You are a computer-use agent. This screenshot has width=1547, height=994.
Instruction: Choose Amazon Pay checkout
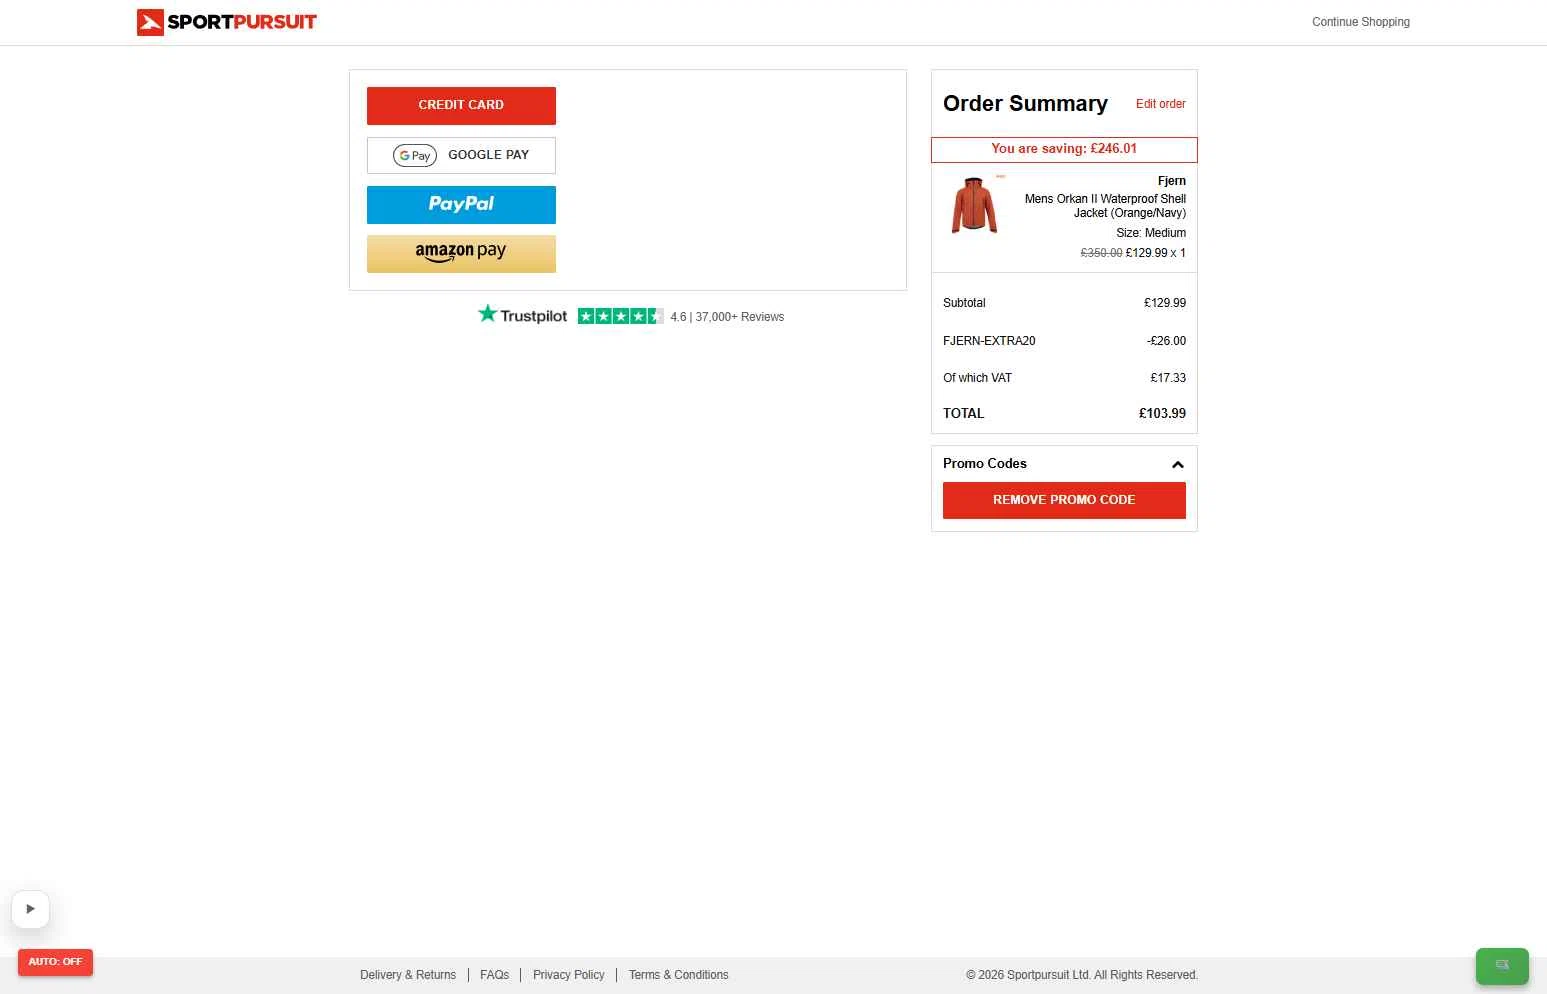(x=461, y=253)
